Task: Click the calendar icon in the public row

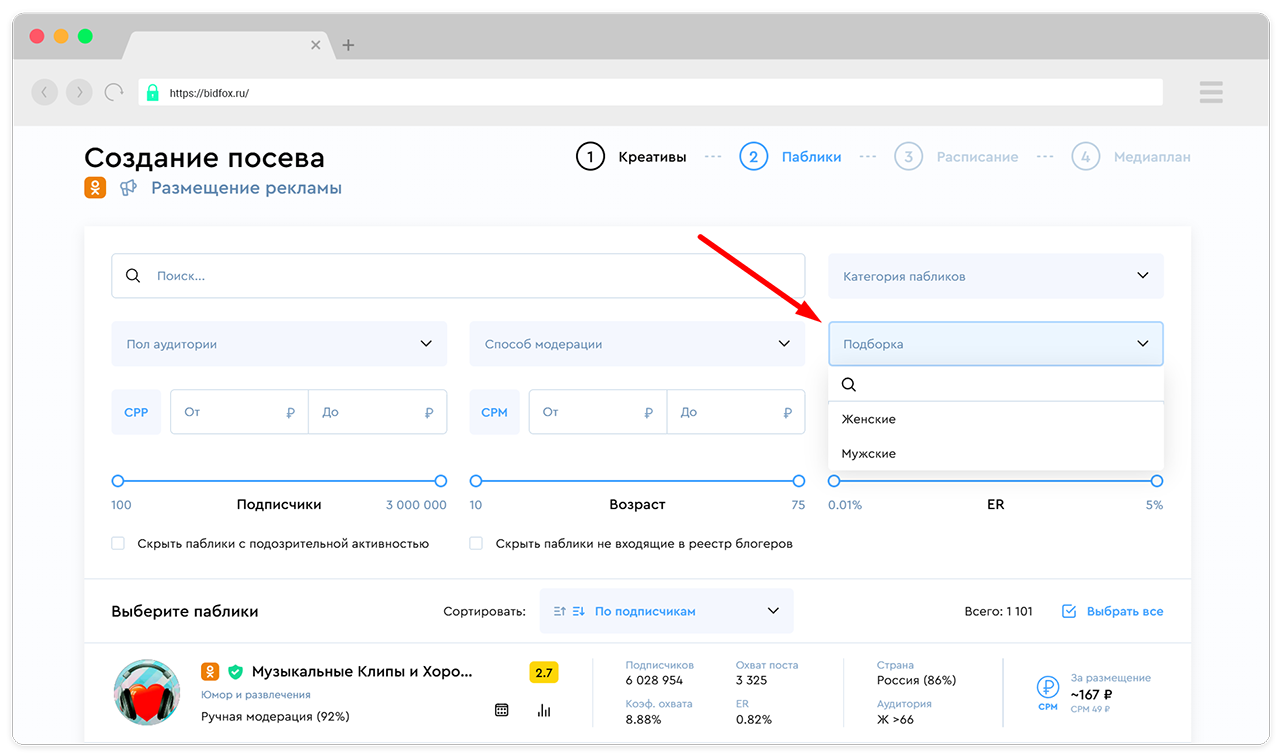Action: click(502, 710)
